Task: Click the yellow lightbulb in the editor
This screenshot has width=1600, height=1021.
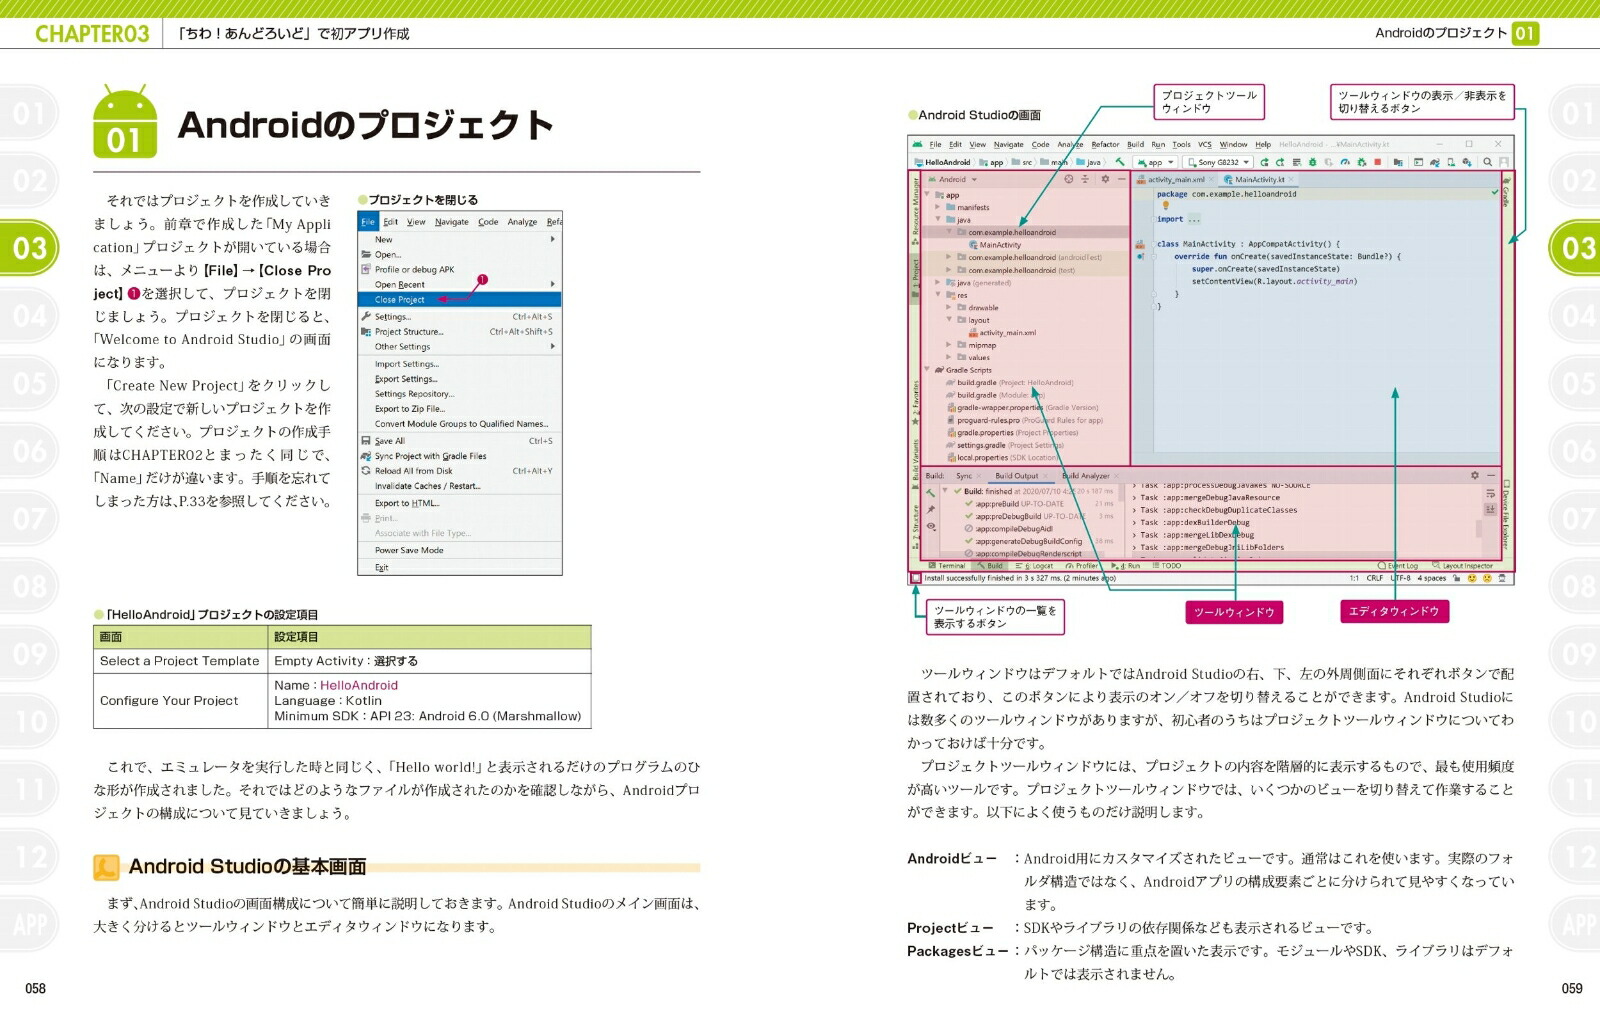Action: tap(1165, 206)
